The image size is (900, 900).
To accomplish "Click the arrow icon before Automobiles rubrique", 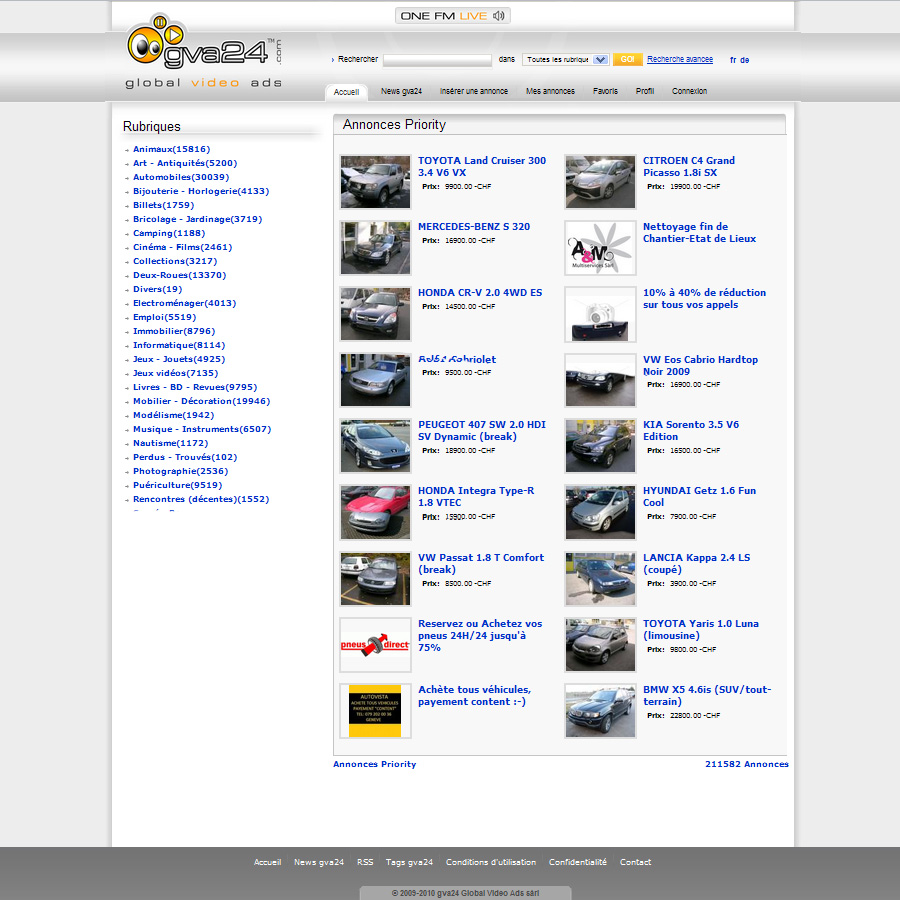I will click(126, 177).
